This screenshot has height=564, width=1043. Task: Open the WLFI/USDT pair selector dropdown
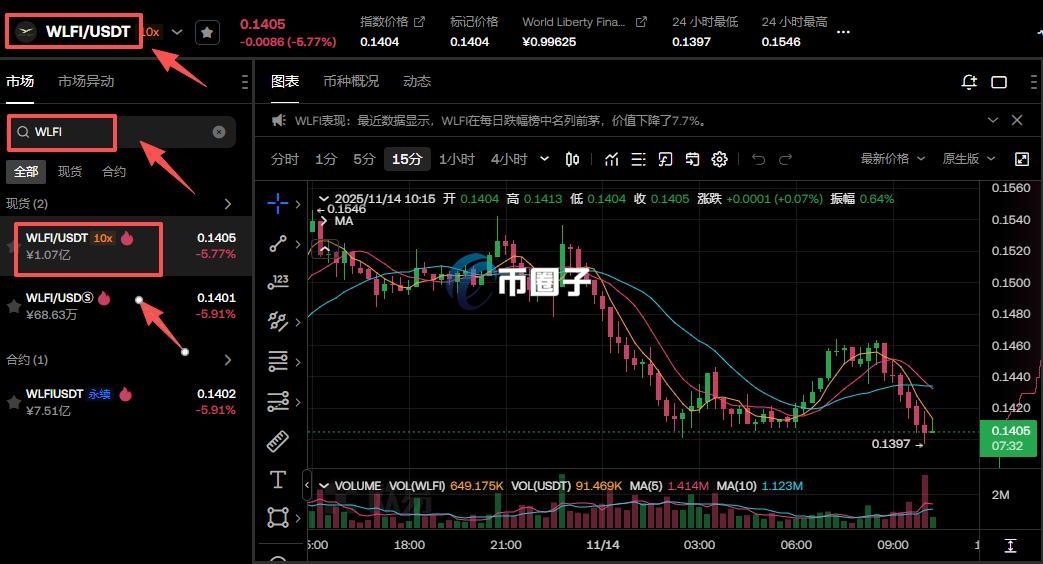pyautogui.click(x=177, y=31)
